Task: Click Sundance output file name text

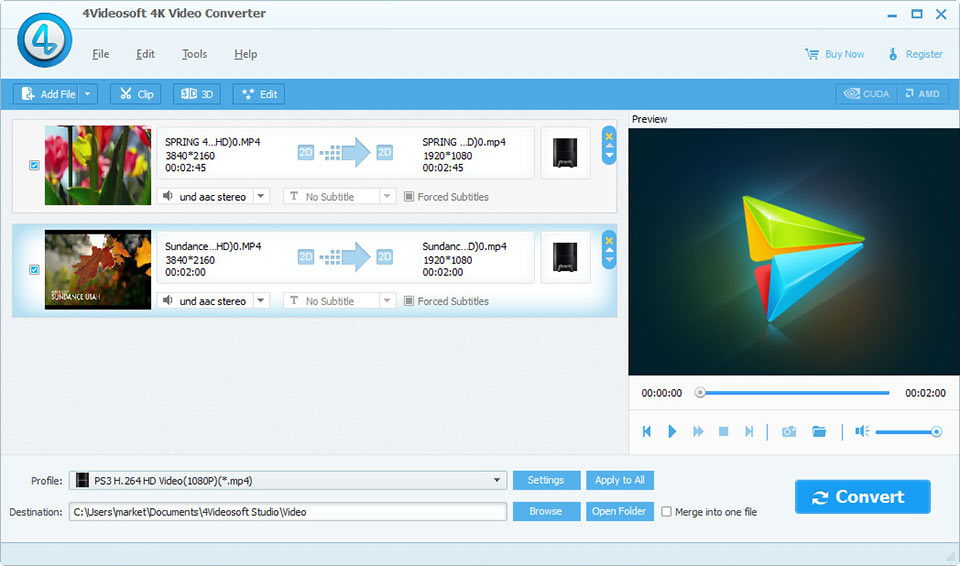Action: coord(464,246)
